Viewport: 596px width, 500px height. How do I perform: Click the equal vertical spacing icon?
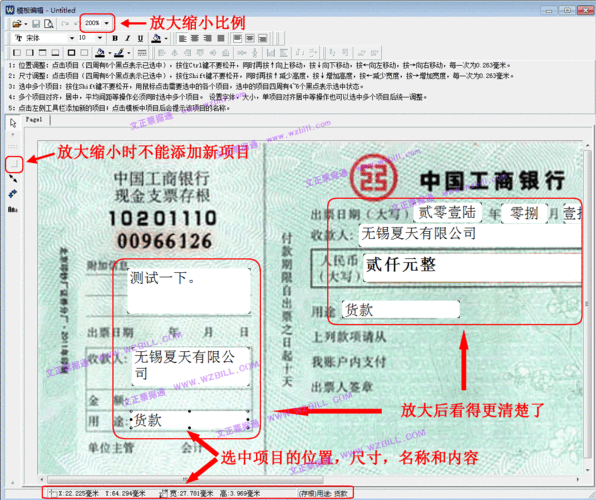click(255, 52)
